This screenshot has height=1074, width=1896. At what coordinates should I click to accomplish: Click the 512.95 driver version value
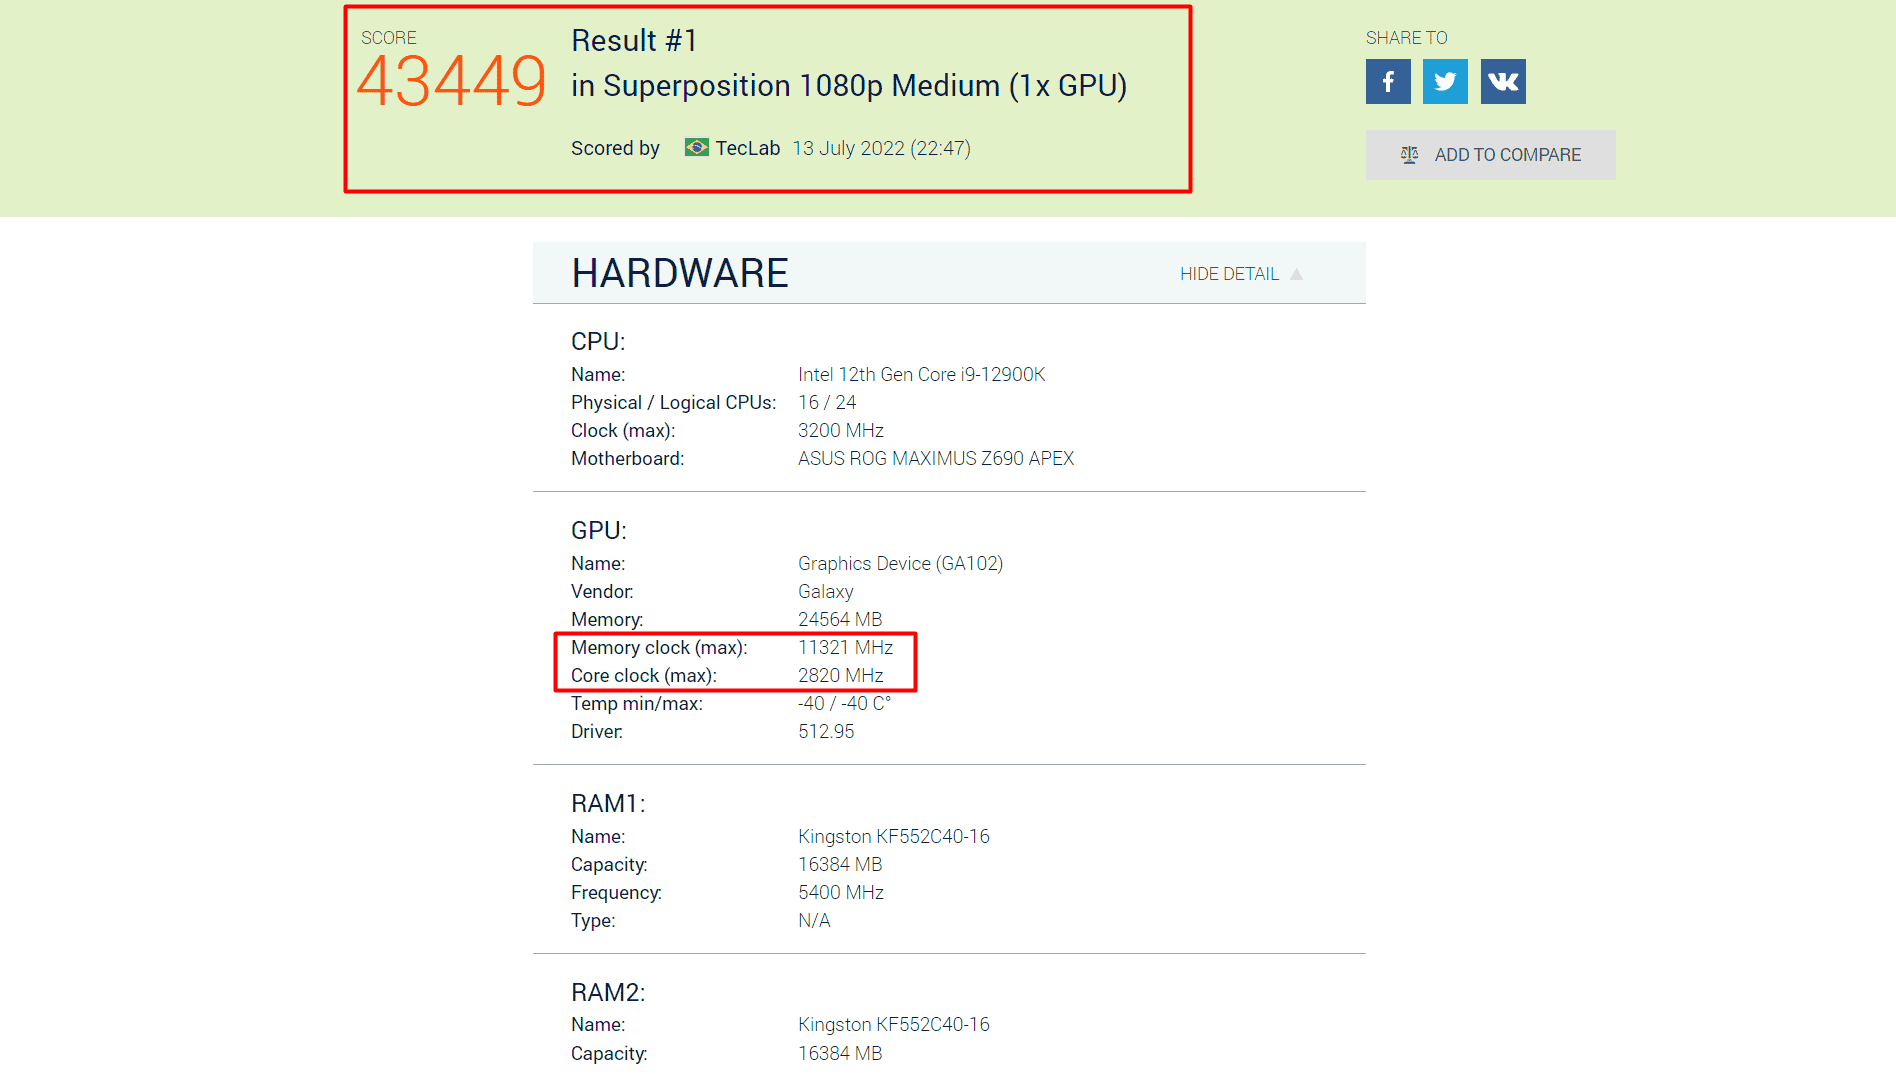tap(826, 732)
